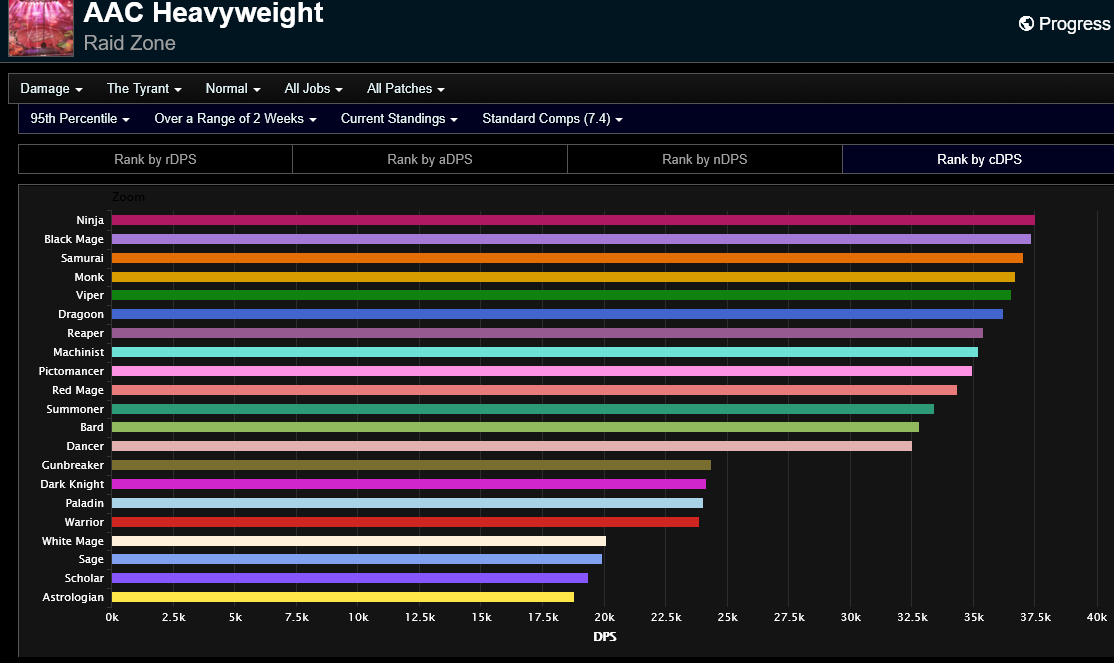The height and width of the screenshot is (663, 1114).
Task: Open the All Jobs filter dropdown
Action: pos(313,89)
